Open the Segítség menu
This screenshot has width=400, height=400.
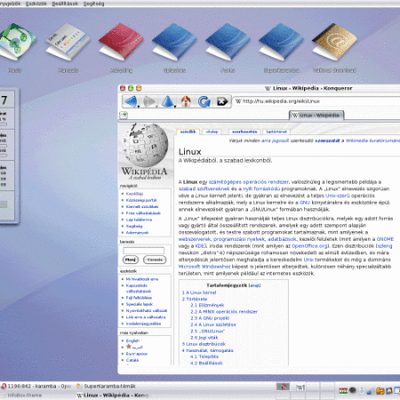coord(94,4)
